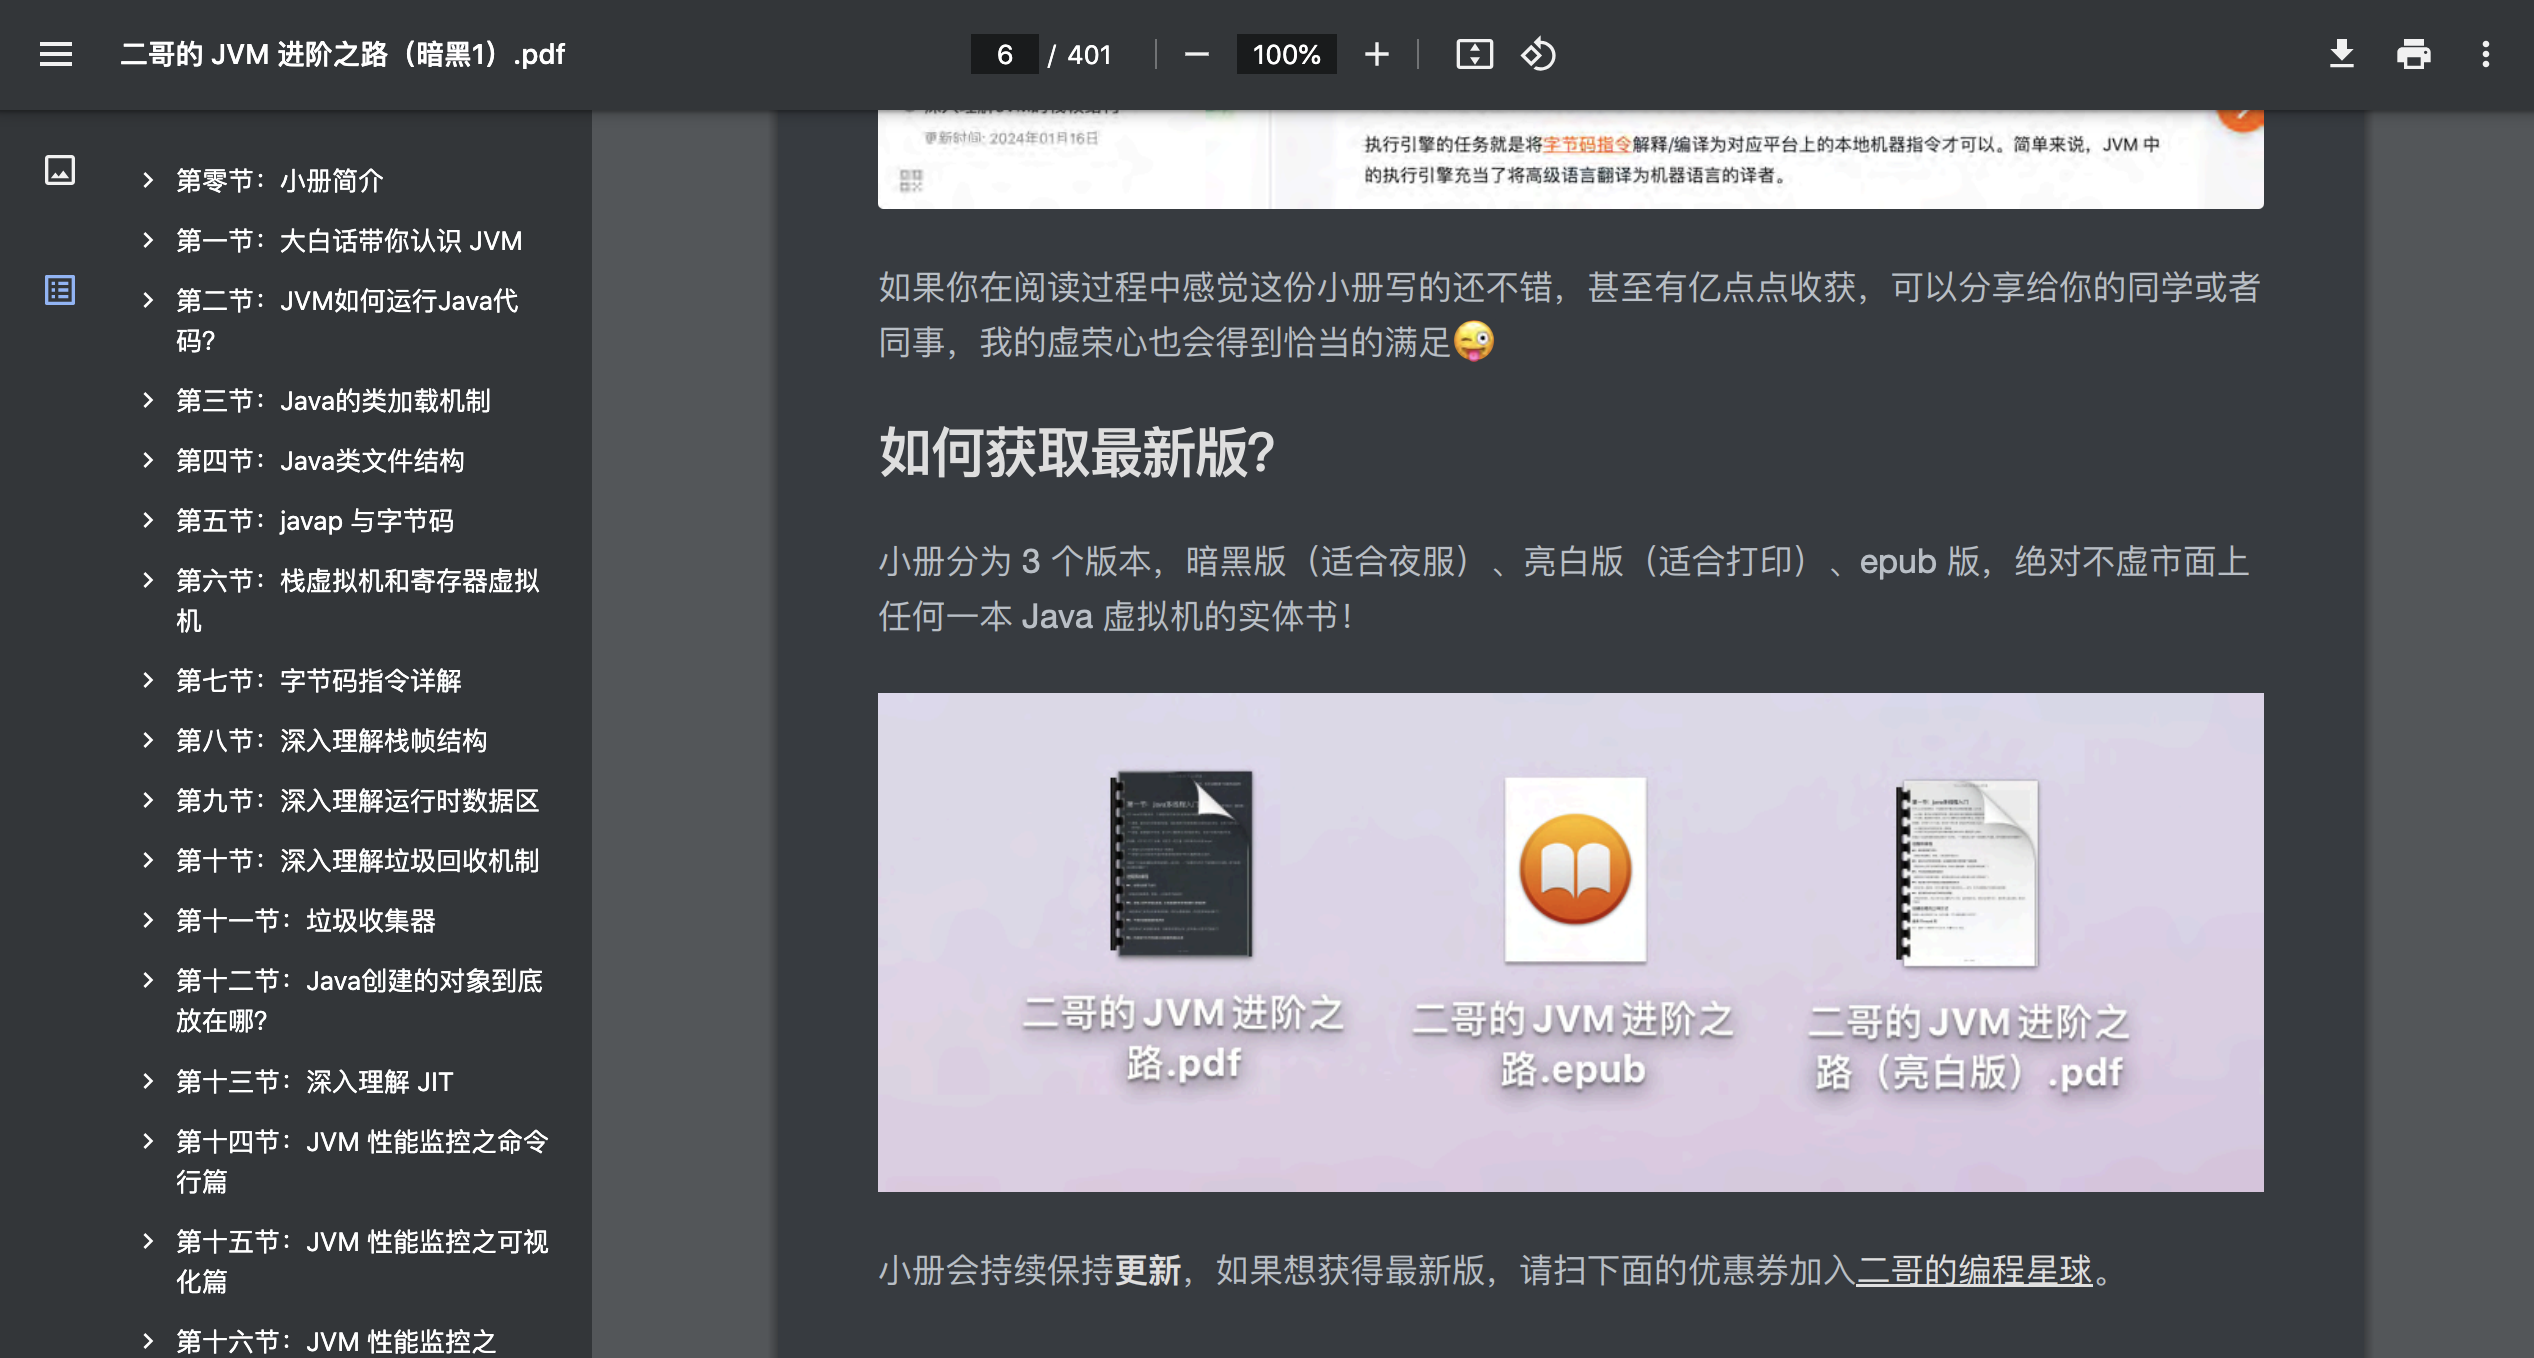Click the page number field showing 6
The image size is (2534, 1358).
(1003, 55)
